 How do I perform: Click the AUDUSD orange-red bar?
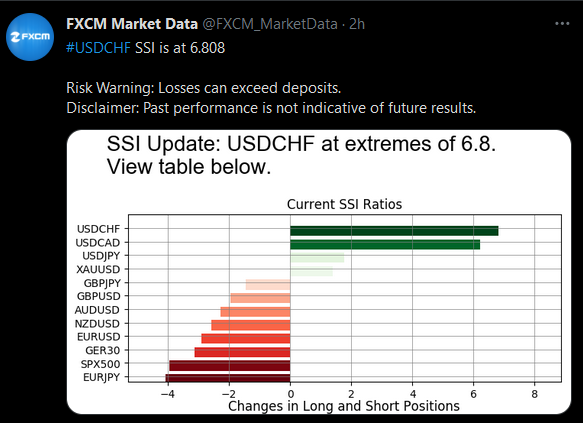(x=255, y=311)
